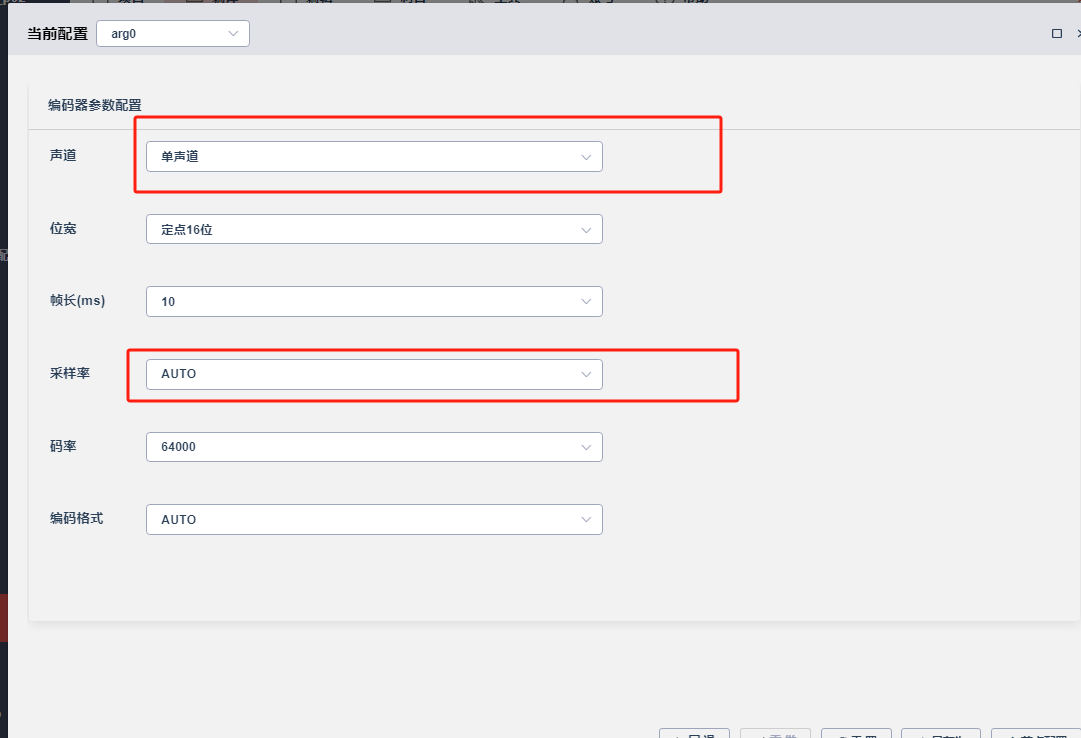This screenshot has height=738, width=1081.
Task: Expand the 采样率 selector showing AUTO
Action: coord(374,374)
